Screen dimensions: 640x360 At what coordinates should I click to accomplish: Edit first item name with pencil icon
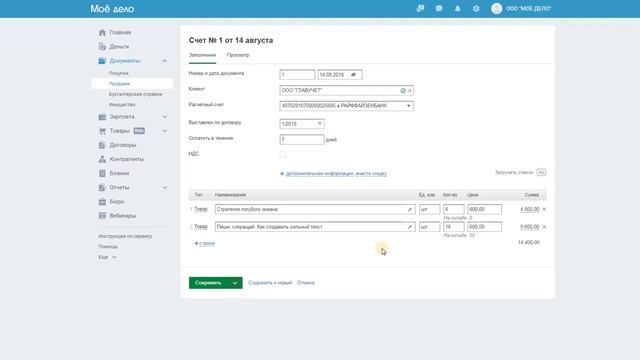click(410, 209)
